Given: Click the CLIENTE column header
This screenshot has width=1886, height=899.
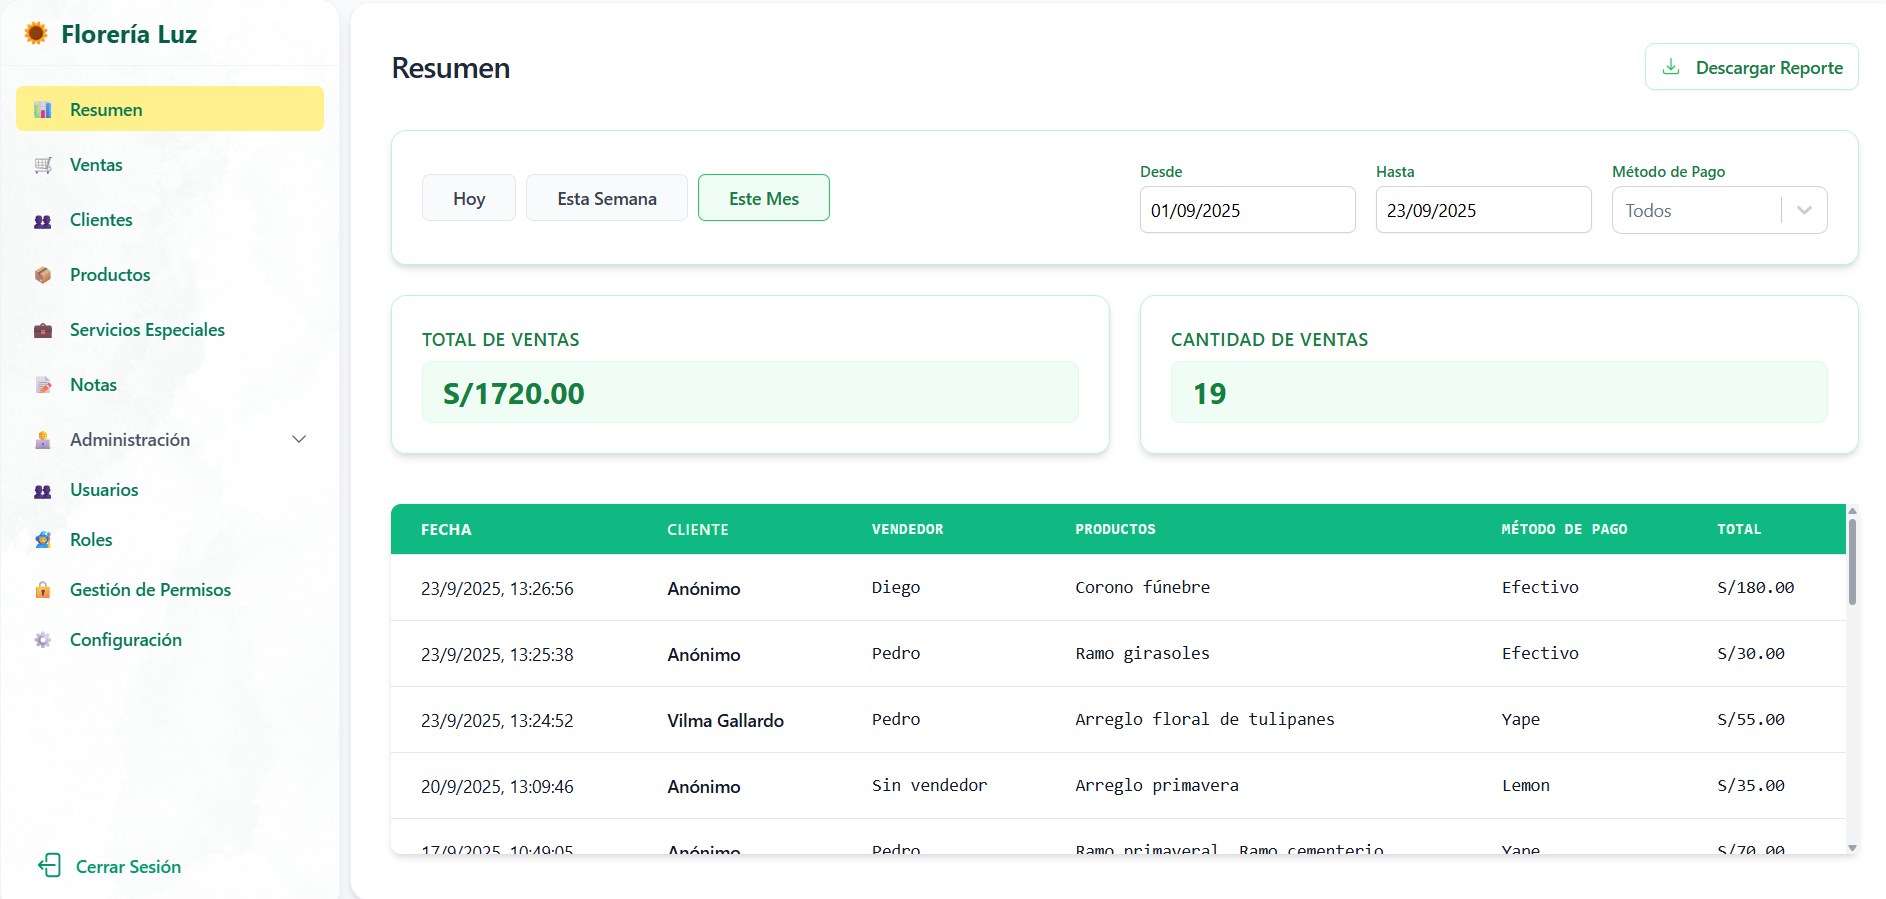Looking at the screenshot, I should click(698, 529).
